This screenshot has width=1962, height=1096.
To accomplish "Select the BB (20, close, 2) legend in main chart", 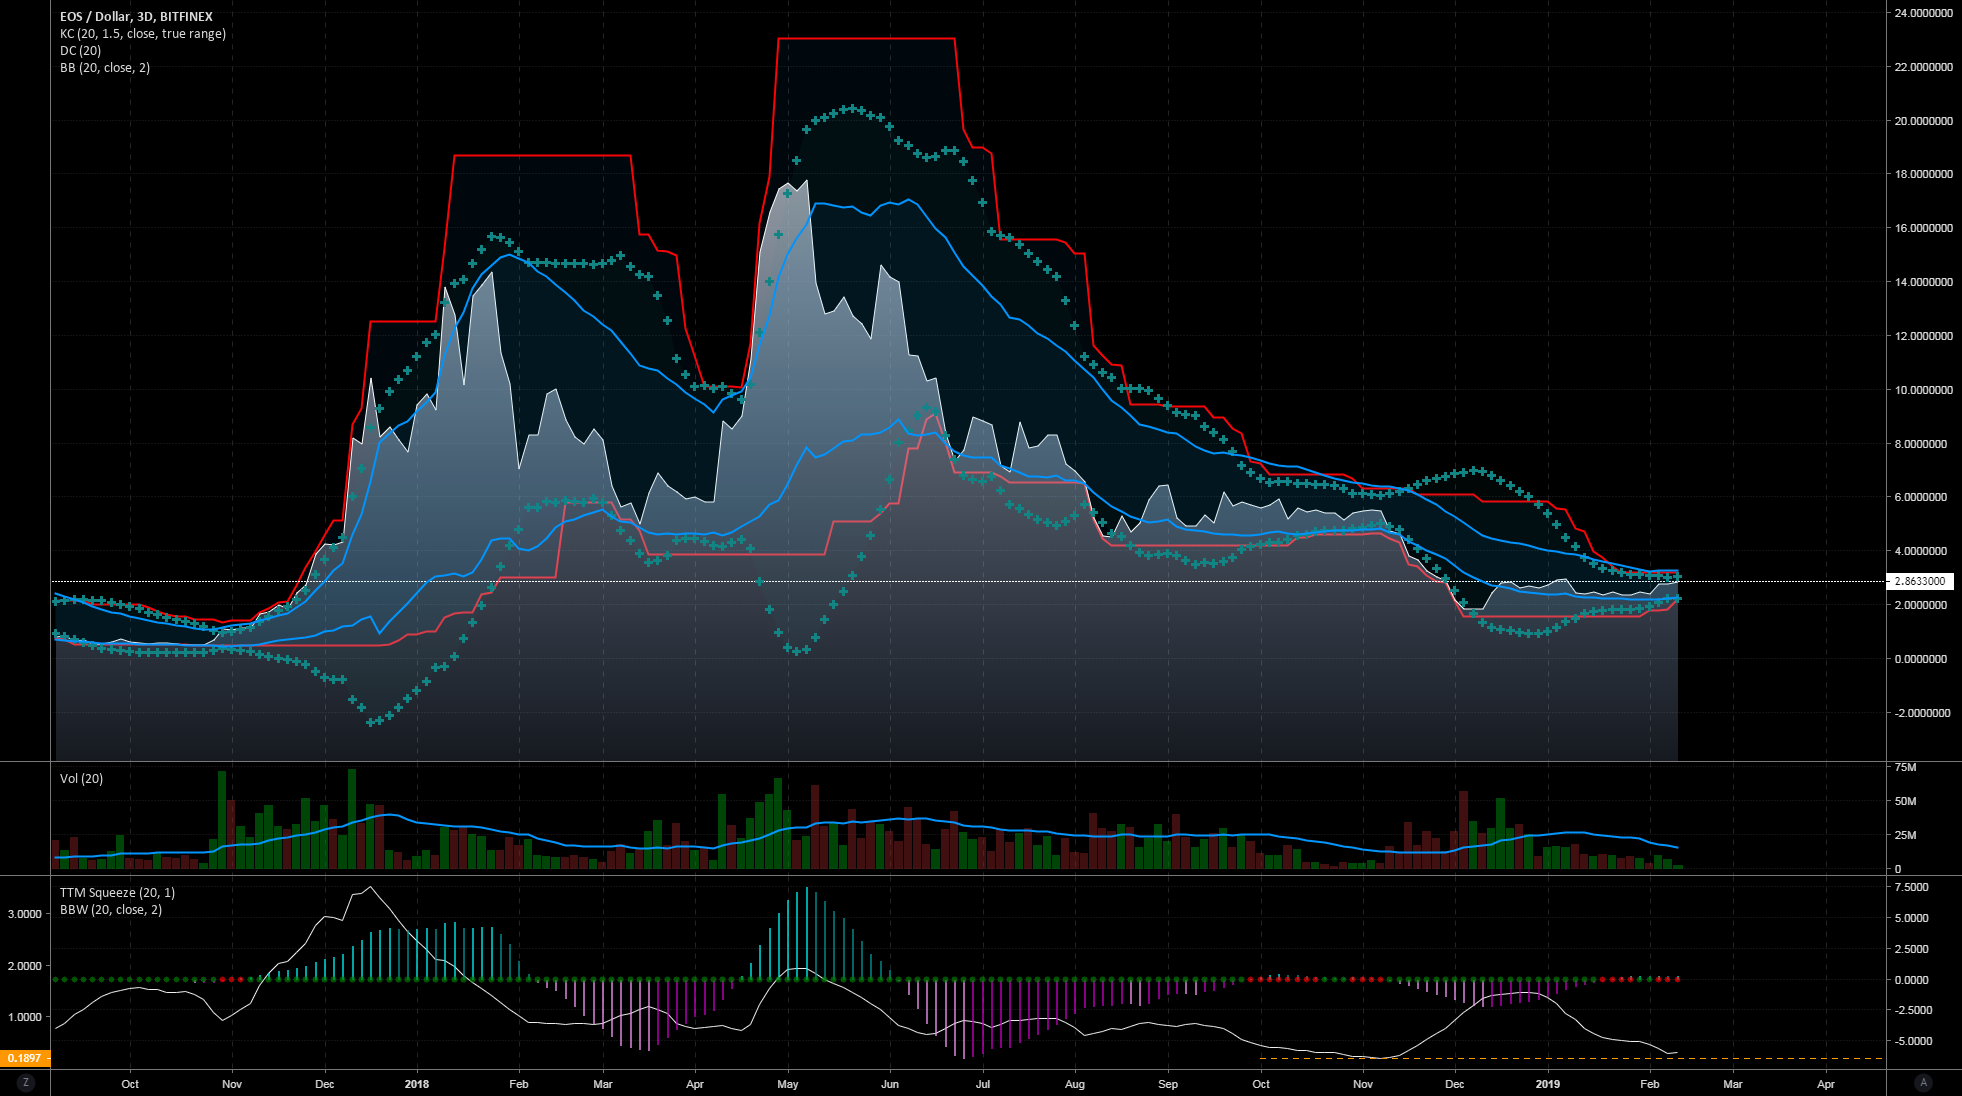I will pos(105,68).
